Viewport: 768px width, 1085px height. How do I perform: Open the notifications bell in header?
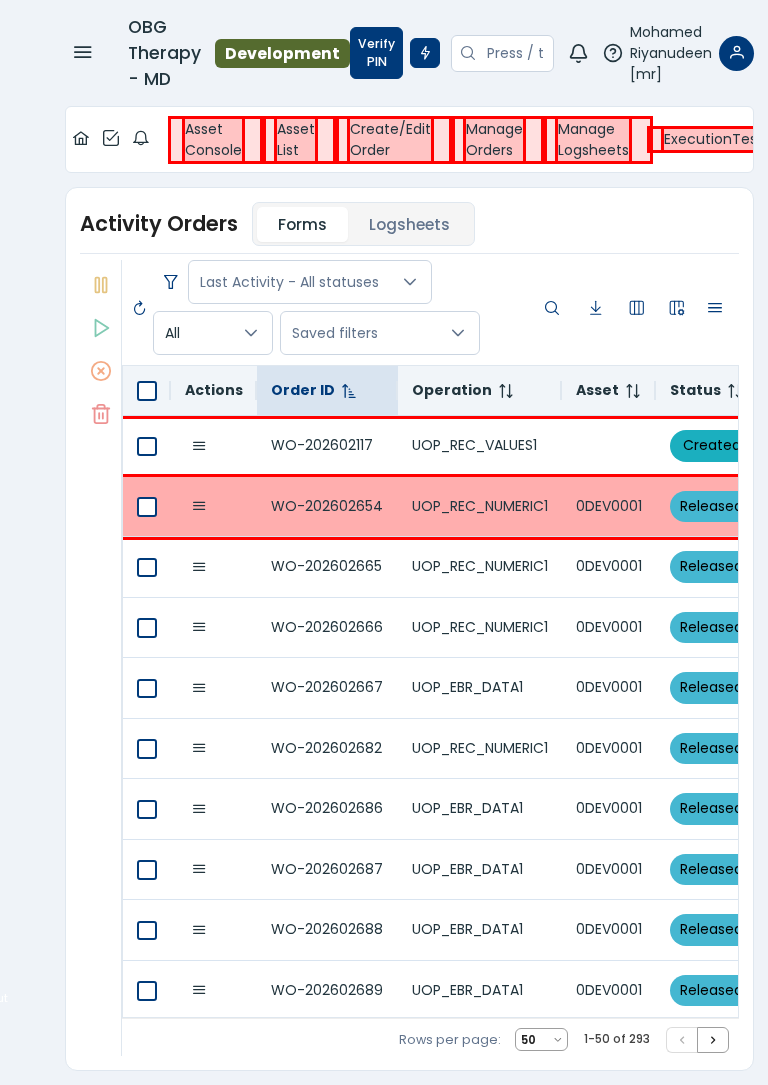click(x=578, y=53)
